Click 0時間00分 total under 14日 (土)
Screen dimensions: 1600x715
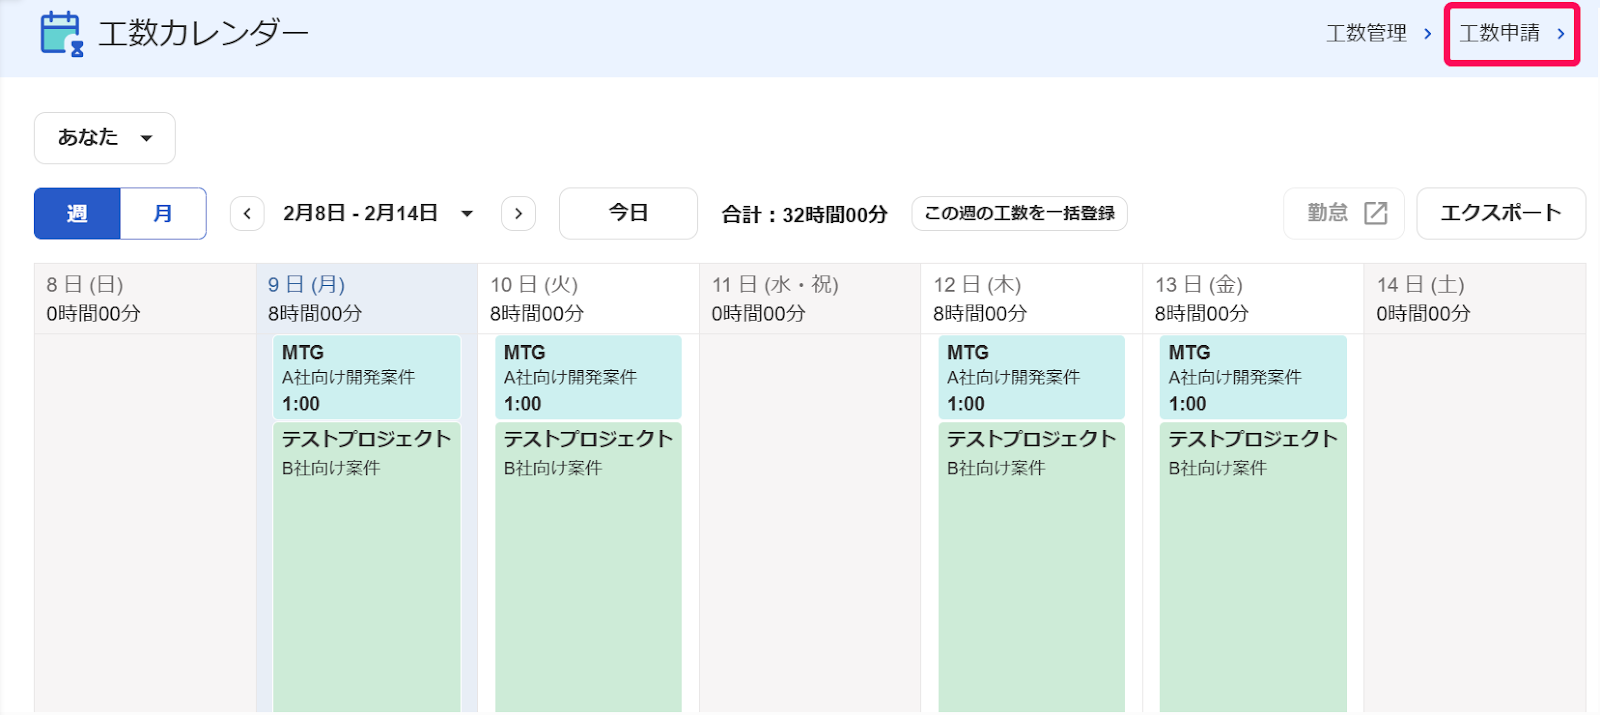[1423, 313]
